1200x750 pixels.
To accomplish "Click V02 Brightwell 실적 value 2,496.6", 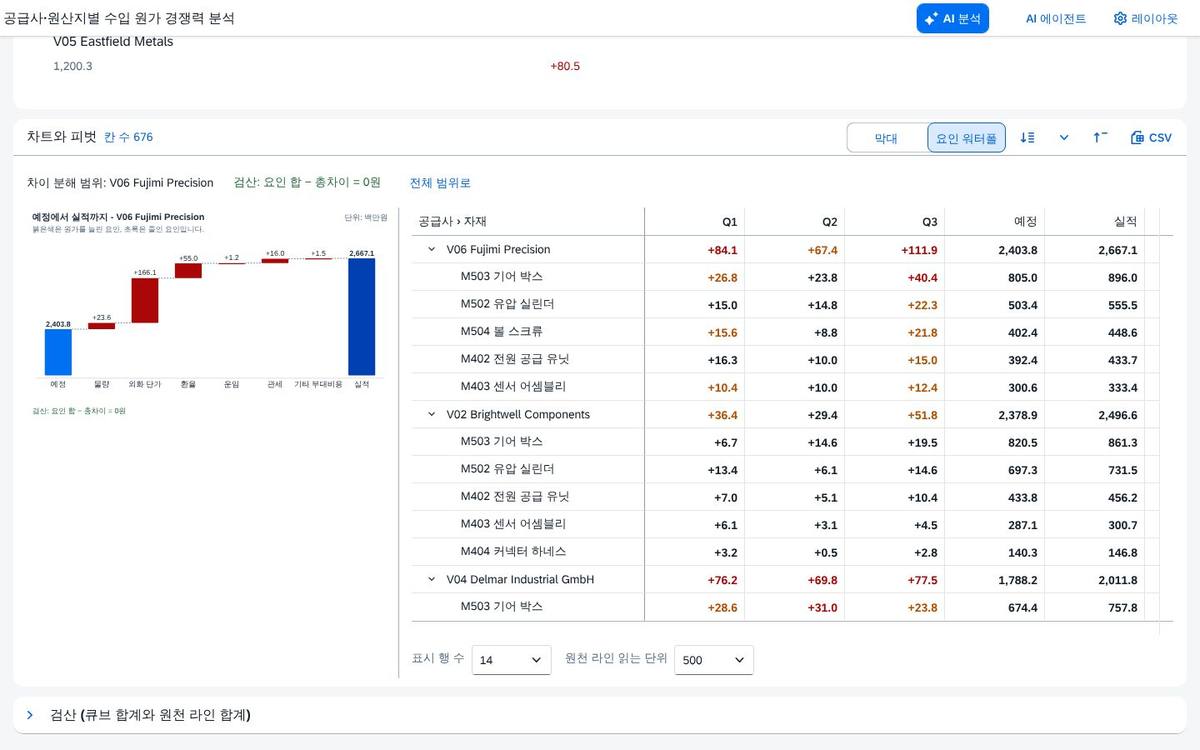I will [1117, 415].
